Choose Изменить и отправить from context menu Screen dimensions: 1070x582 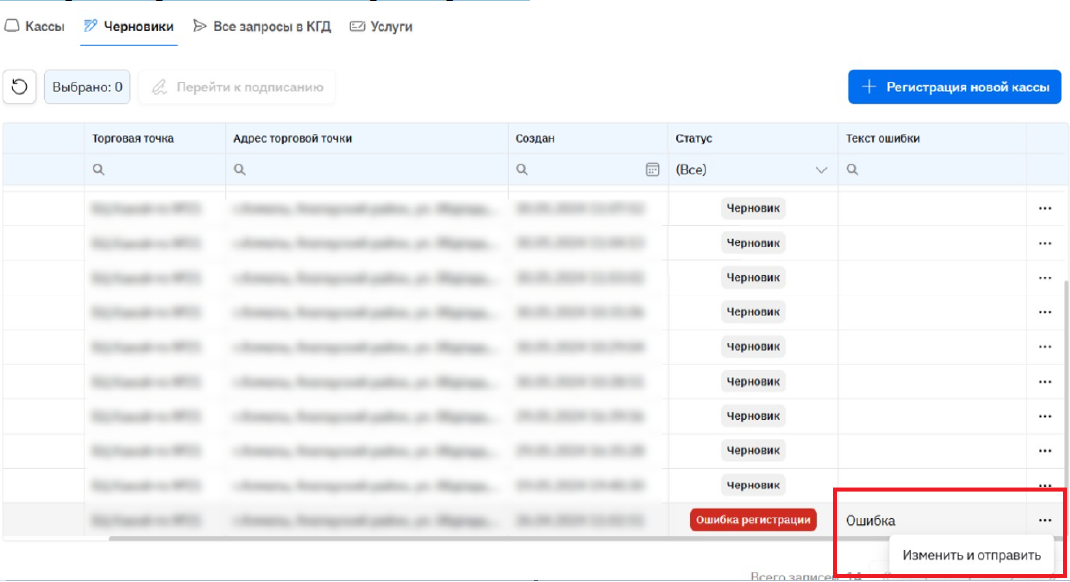(971, 555)
